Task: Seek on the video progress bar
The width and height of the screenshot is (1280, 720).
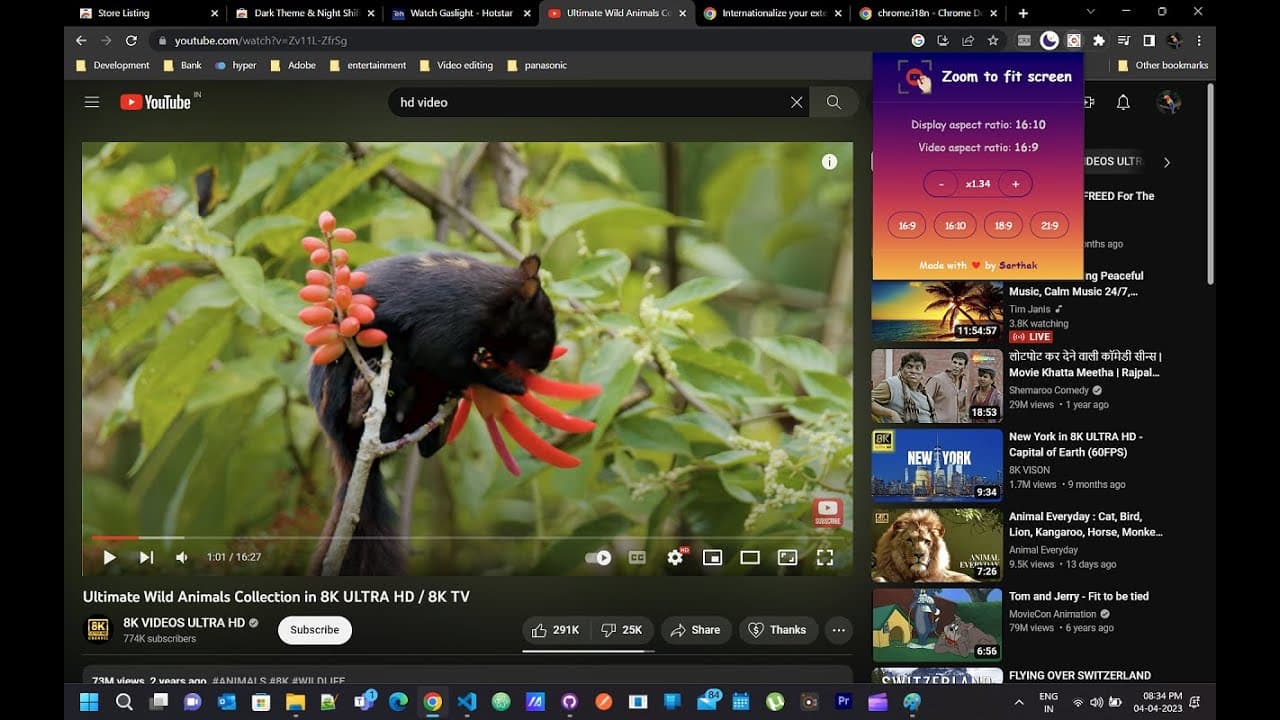Action: (467, 538)
